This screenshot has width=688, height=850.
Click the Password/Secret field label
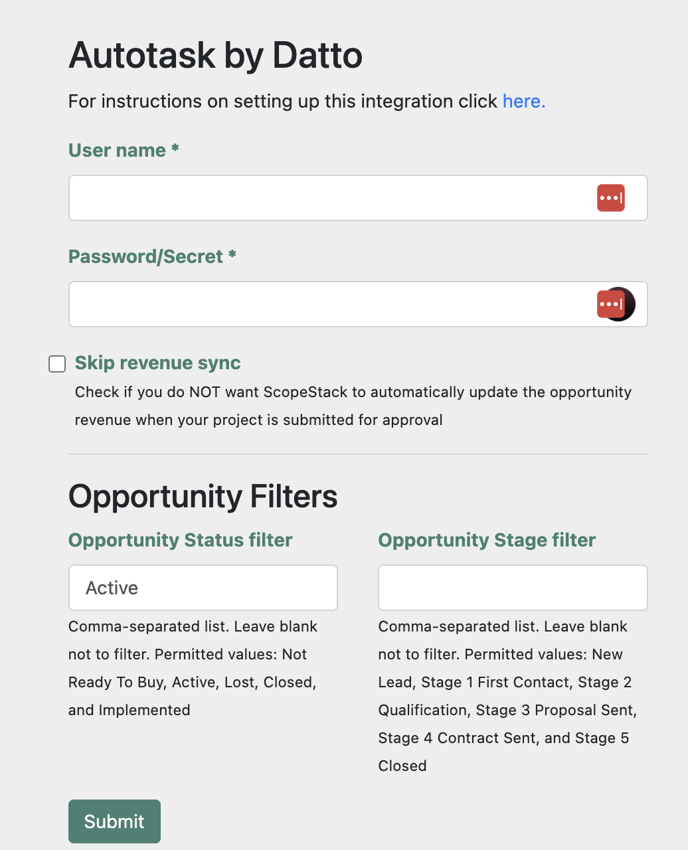pyautogui.click(x=152, y=257)
